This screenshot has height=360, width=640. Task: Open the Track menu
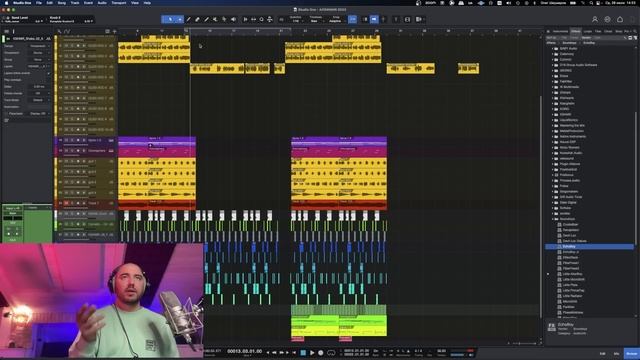coord(75,3)
